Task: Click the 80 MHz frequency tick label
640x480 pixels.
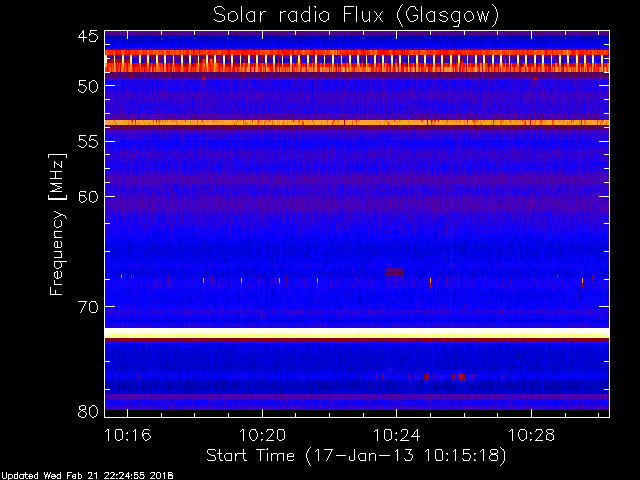Action: pos(87,411)
